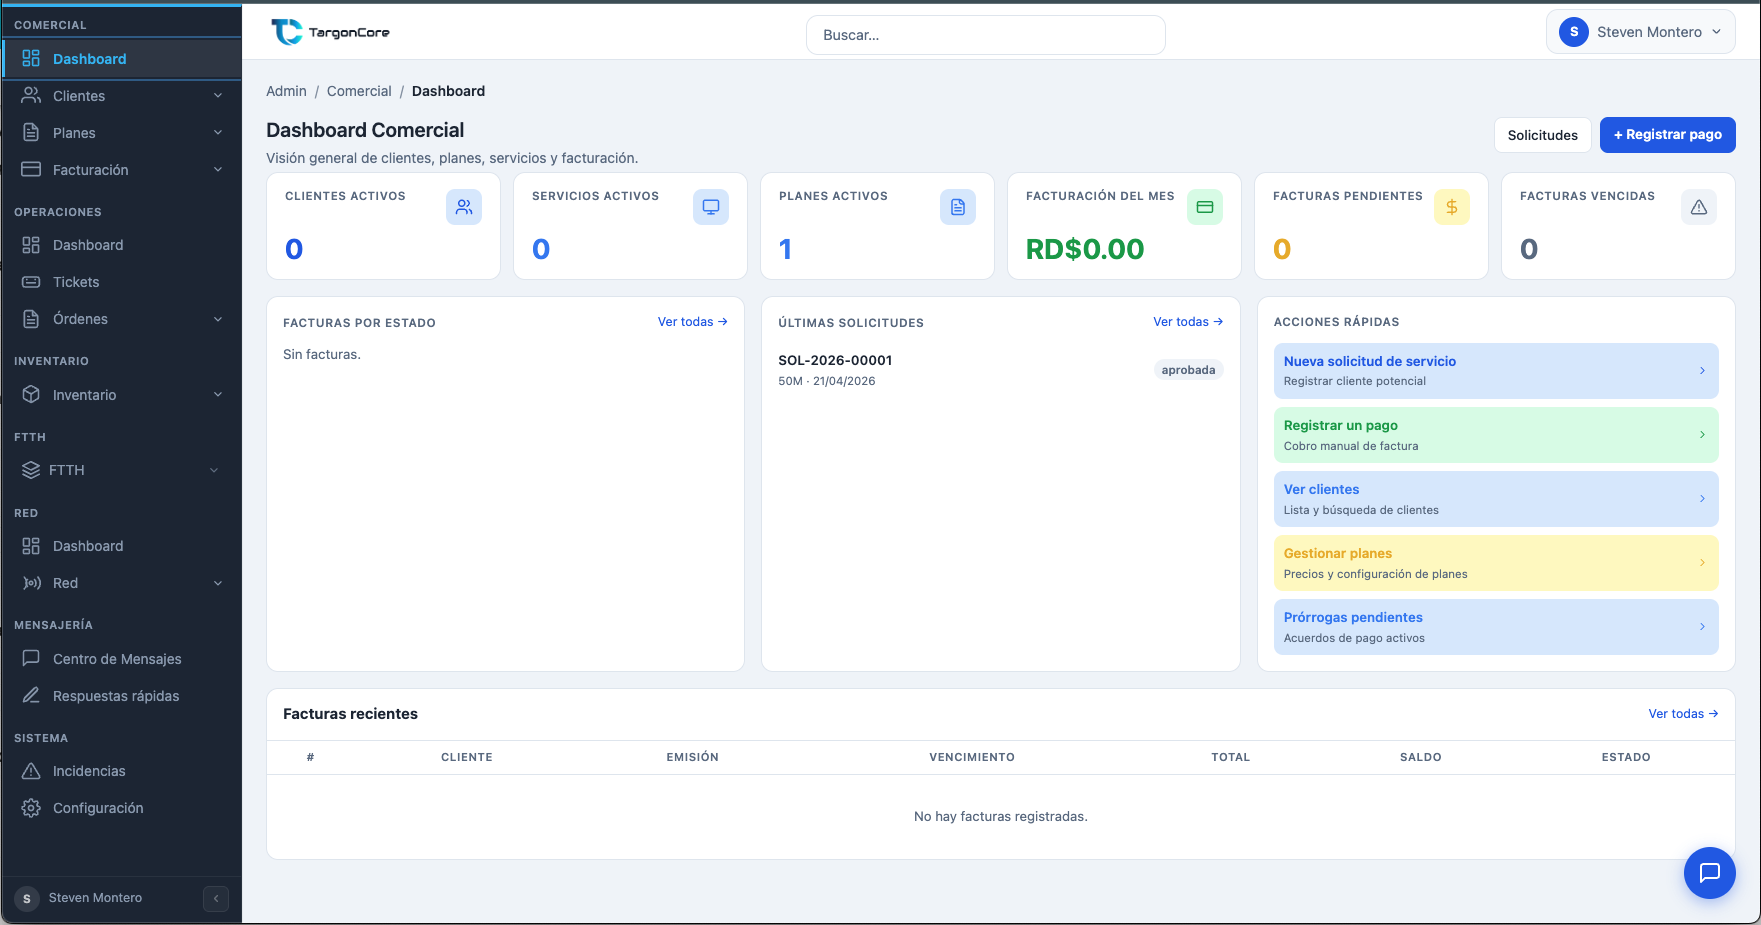
Task: Click the Registrar pago button
Action: [1667, 135]
